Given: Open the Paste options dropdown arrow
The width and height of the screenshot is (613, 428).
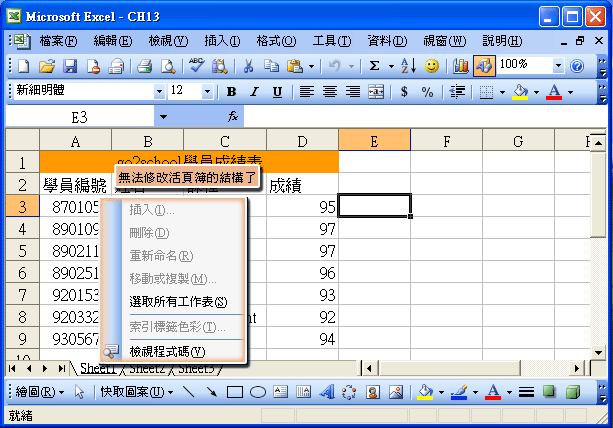Looking at the screenshot, I should click(312, 66).
